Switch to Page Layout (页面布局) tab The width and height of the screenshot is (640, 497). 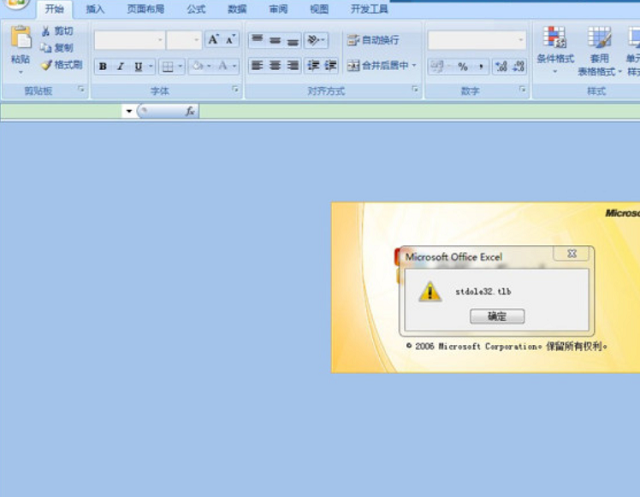146,9
